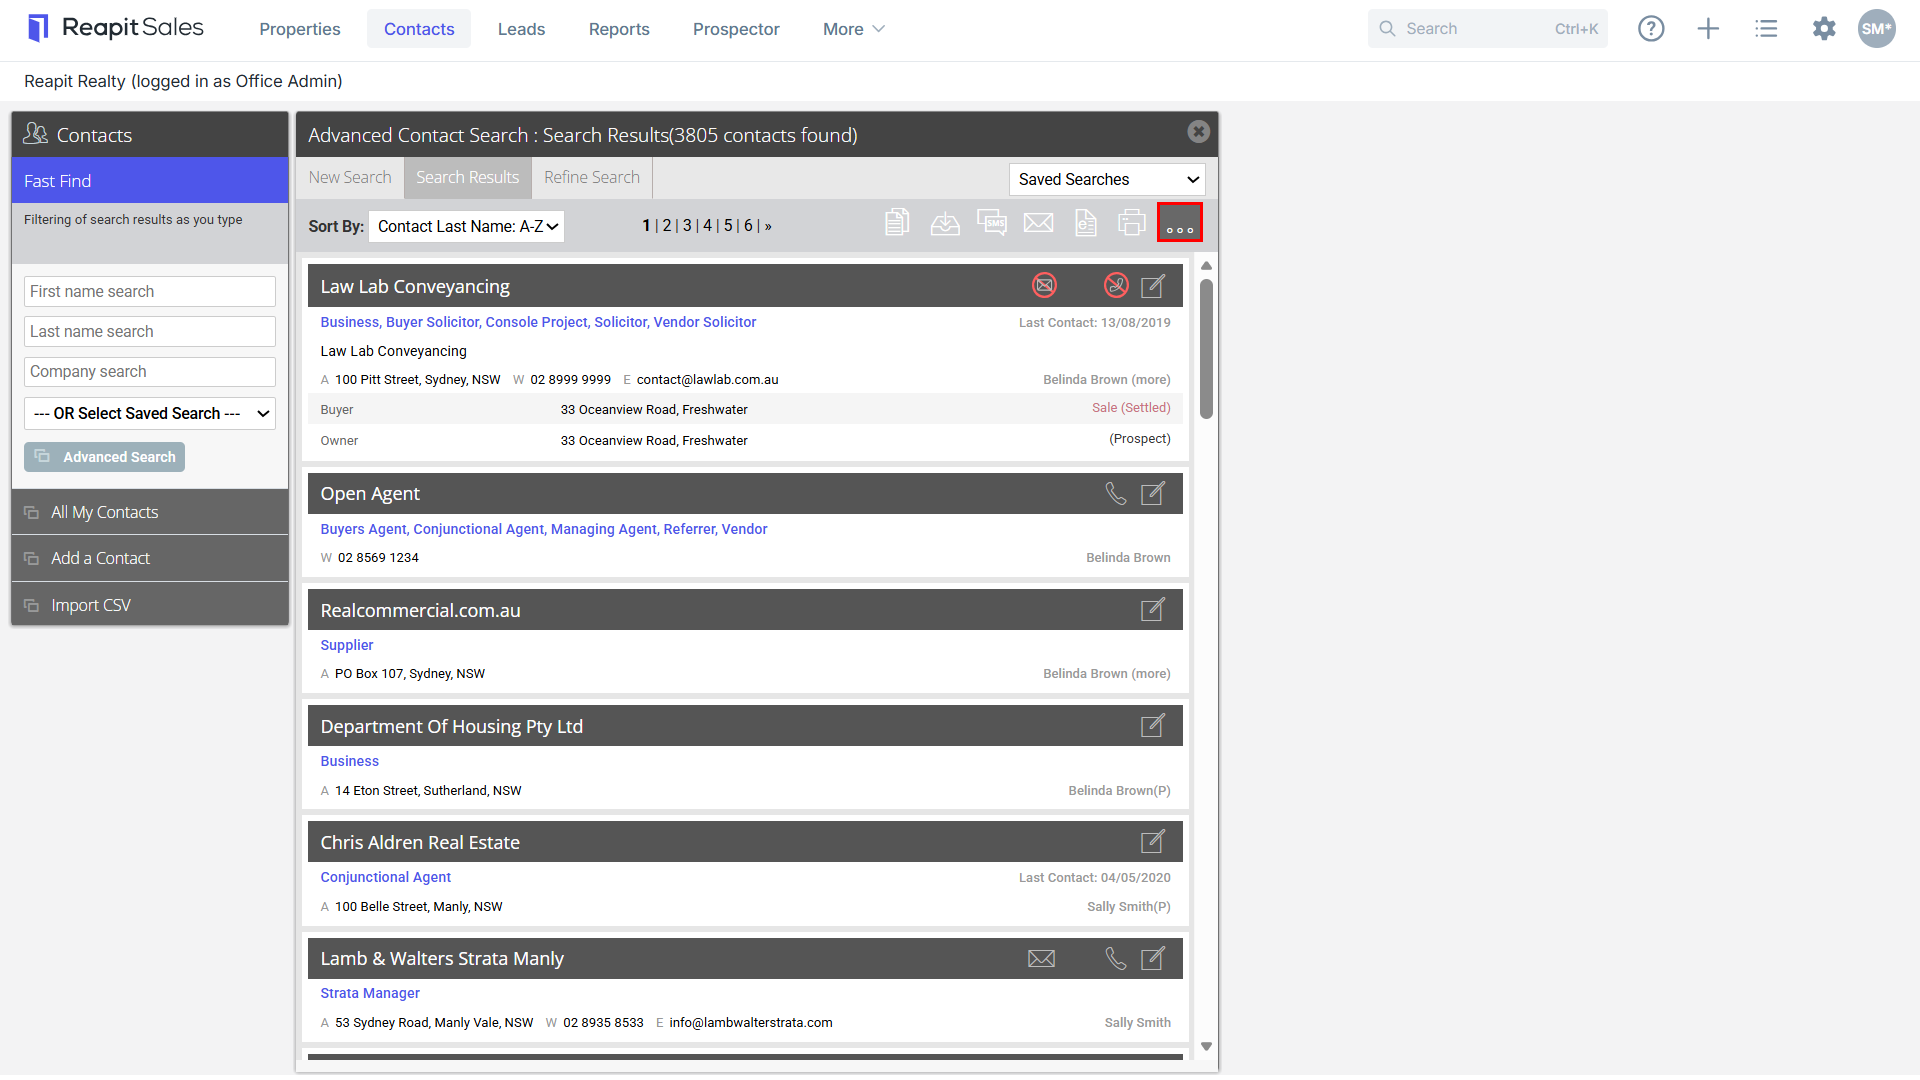Open the Sort By dropdown
Viewport: 1920px width, 1080px height.
pyautogui.click(x=467, y=227)
